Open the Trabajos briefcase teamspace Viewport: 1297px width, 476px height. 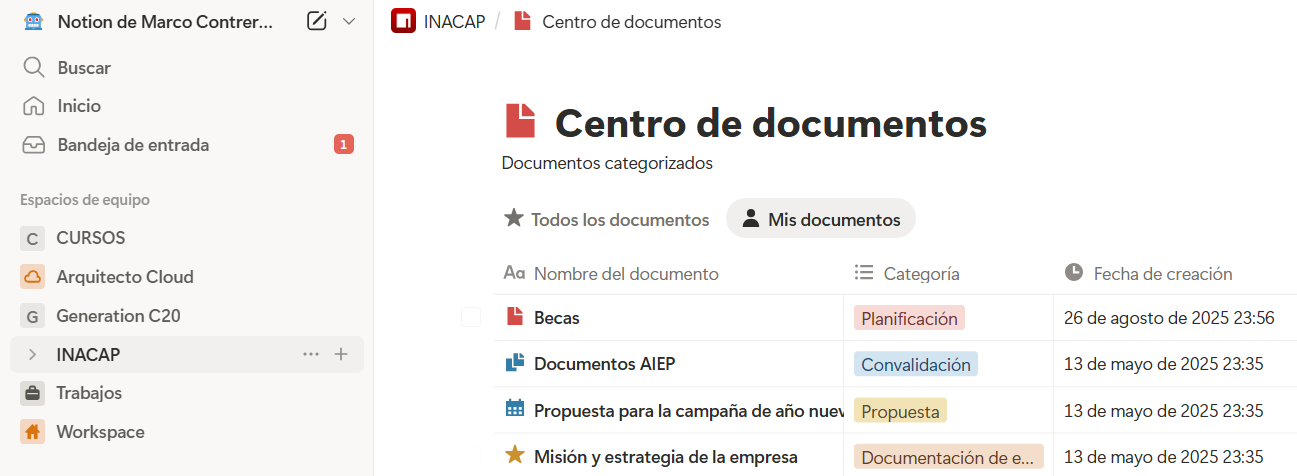click(88, 393)
